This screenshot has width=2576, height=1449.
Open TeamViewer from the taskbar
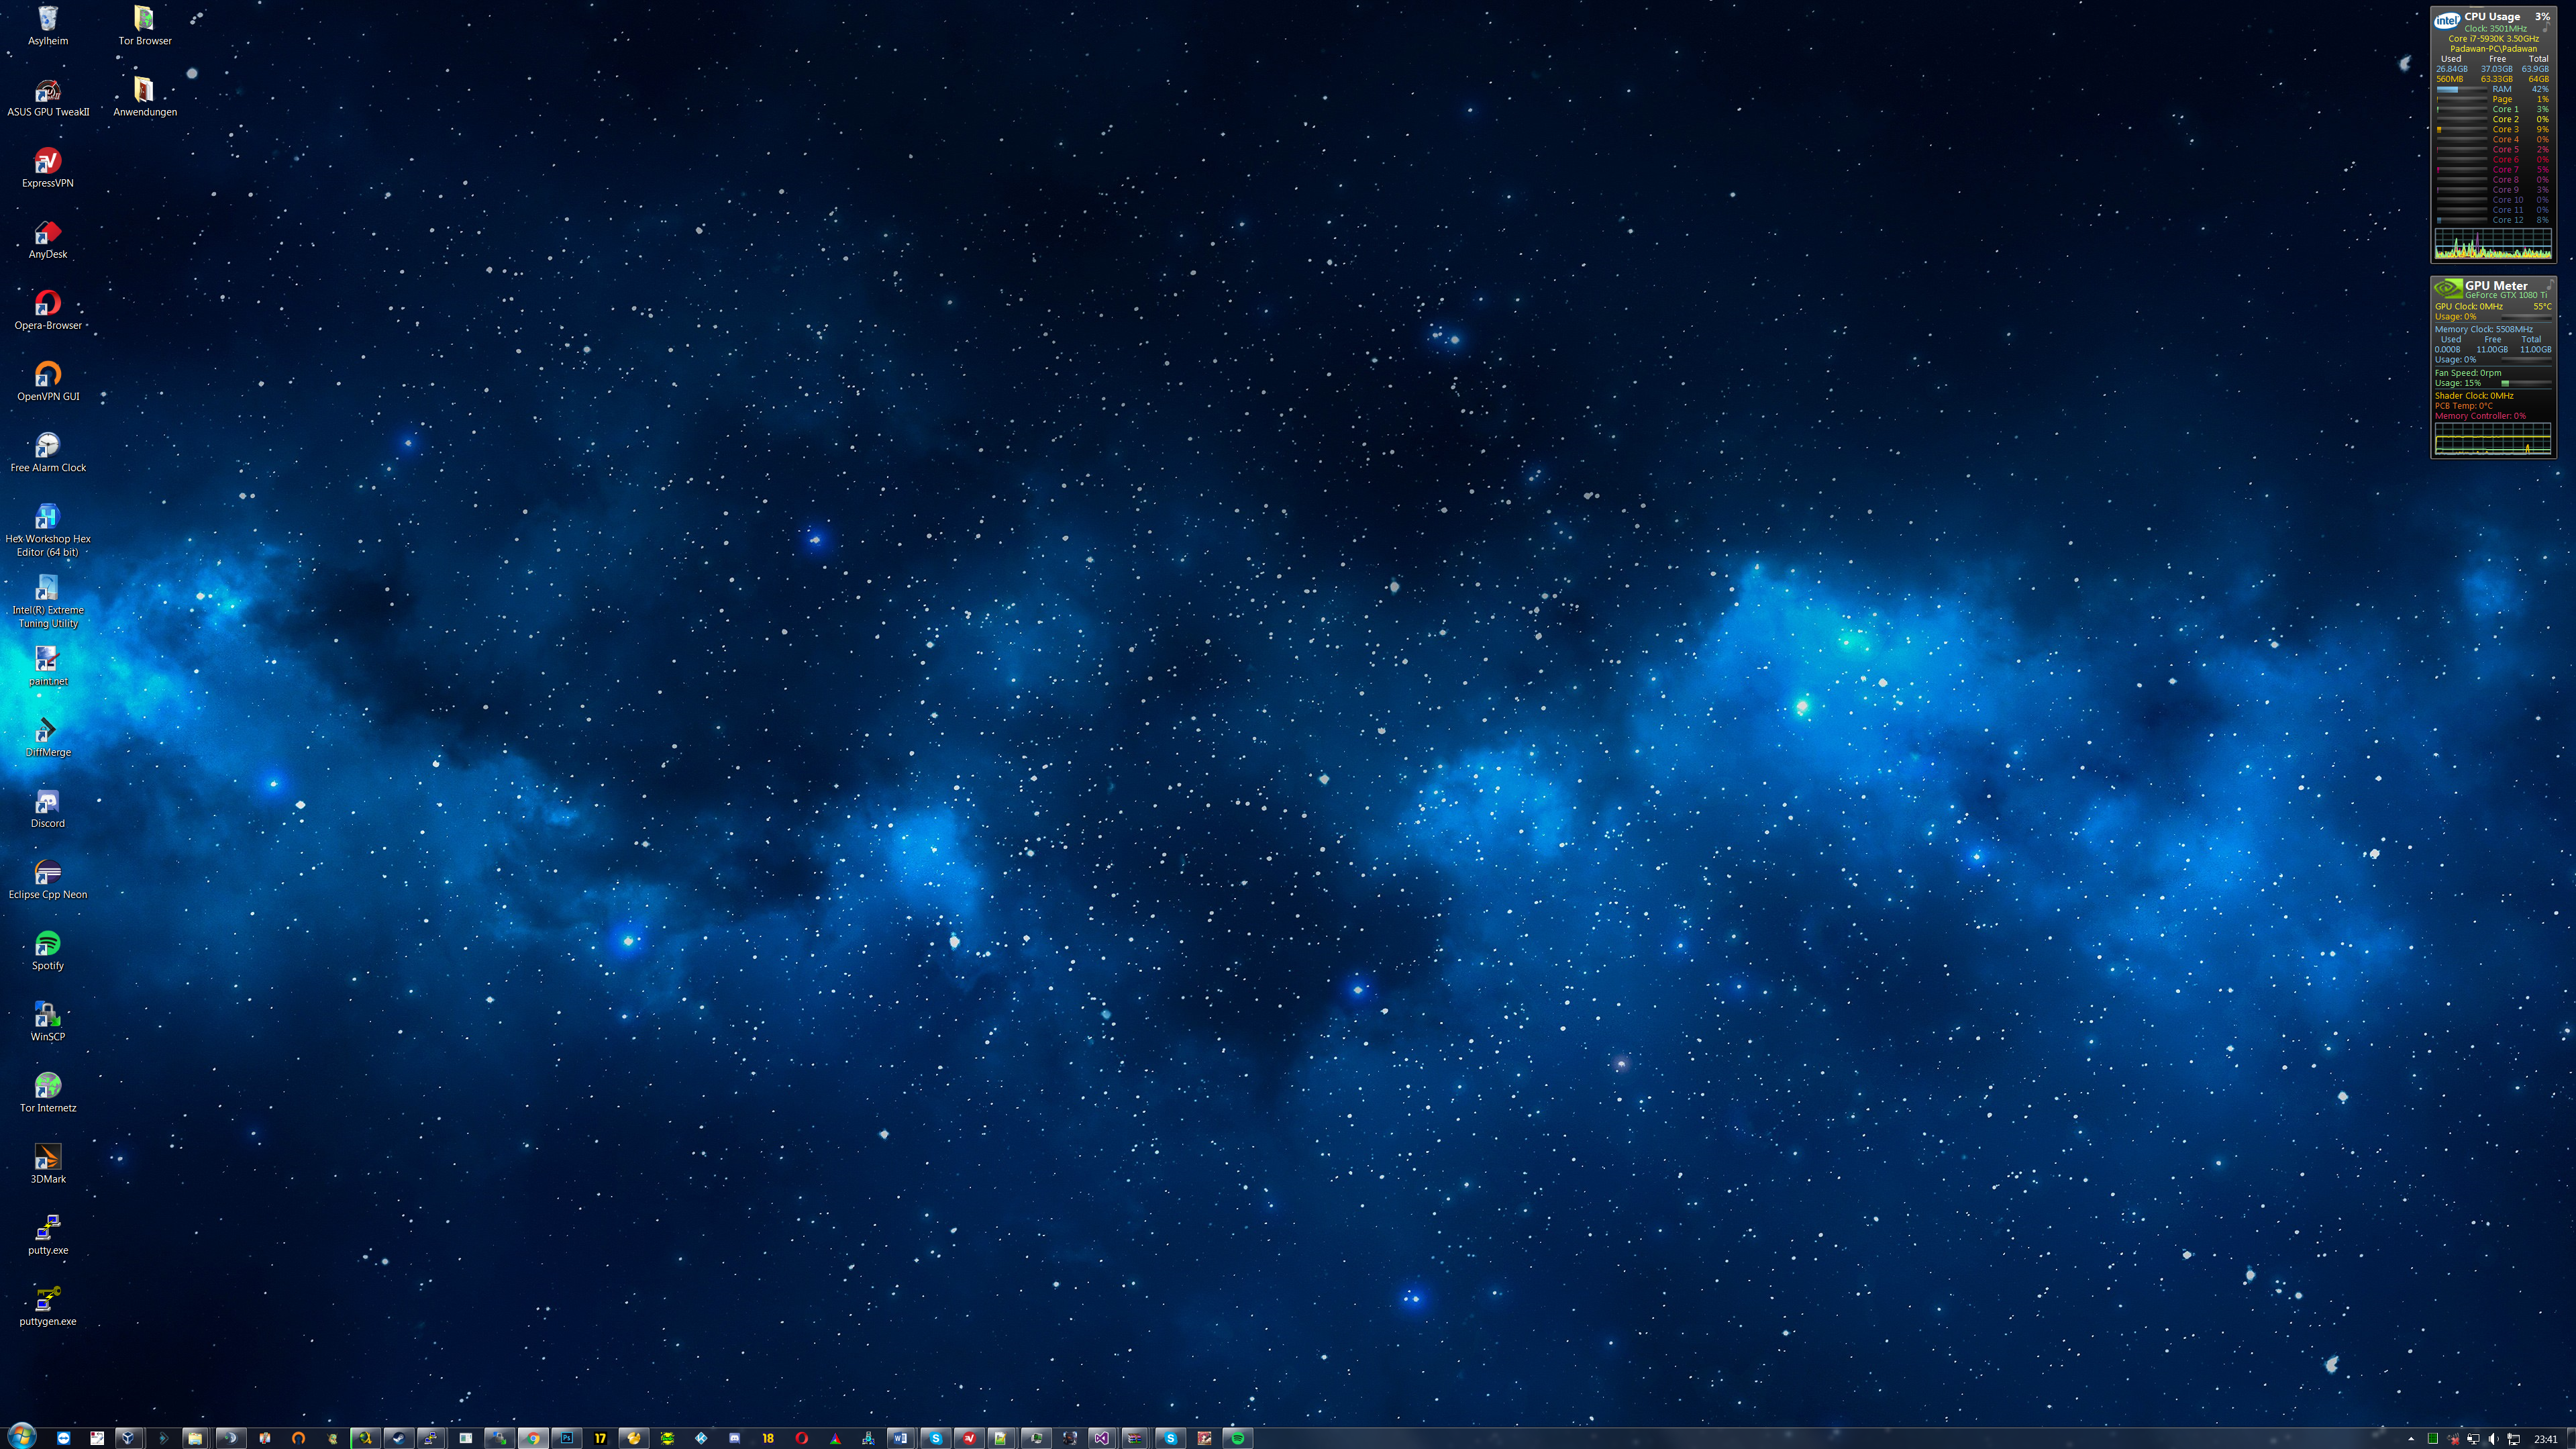[64, 1438]
